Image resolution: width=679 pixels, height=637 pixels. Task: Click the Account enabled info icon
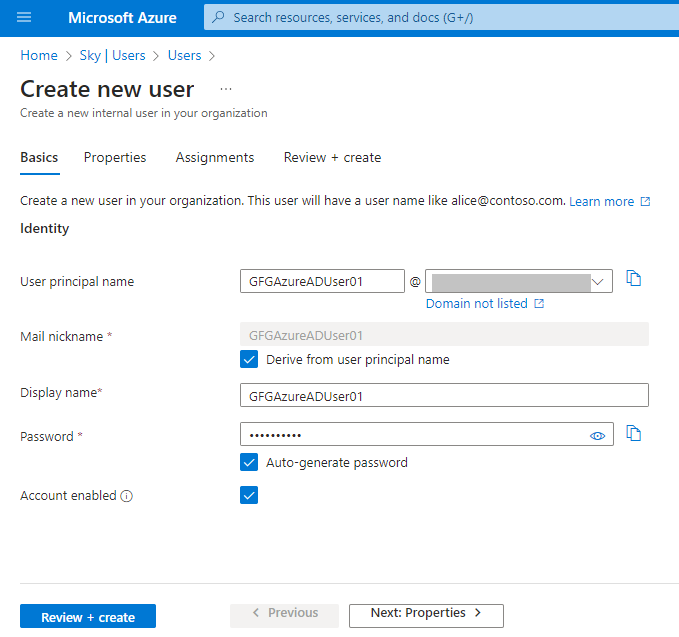pyautogui.click(x=127, y=496)
